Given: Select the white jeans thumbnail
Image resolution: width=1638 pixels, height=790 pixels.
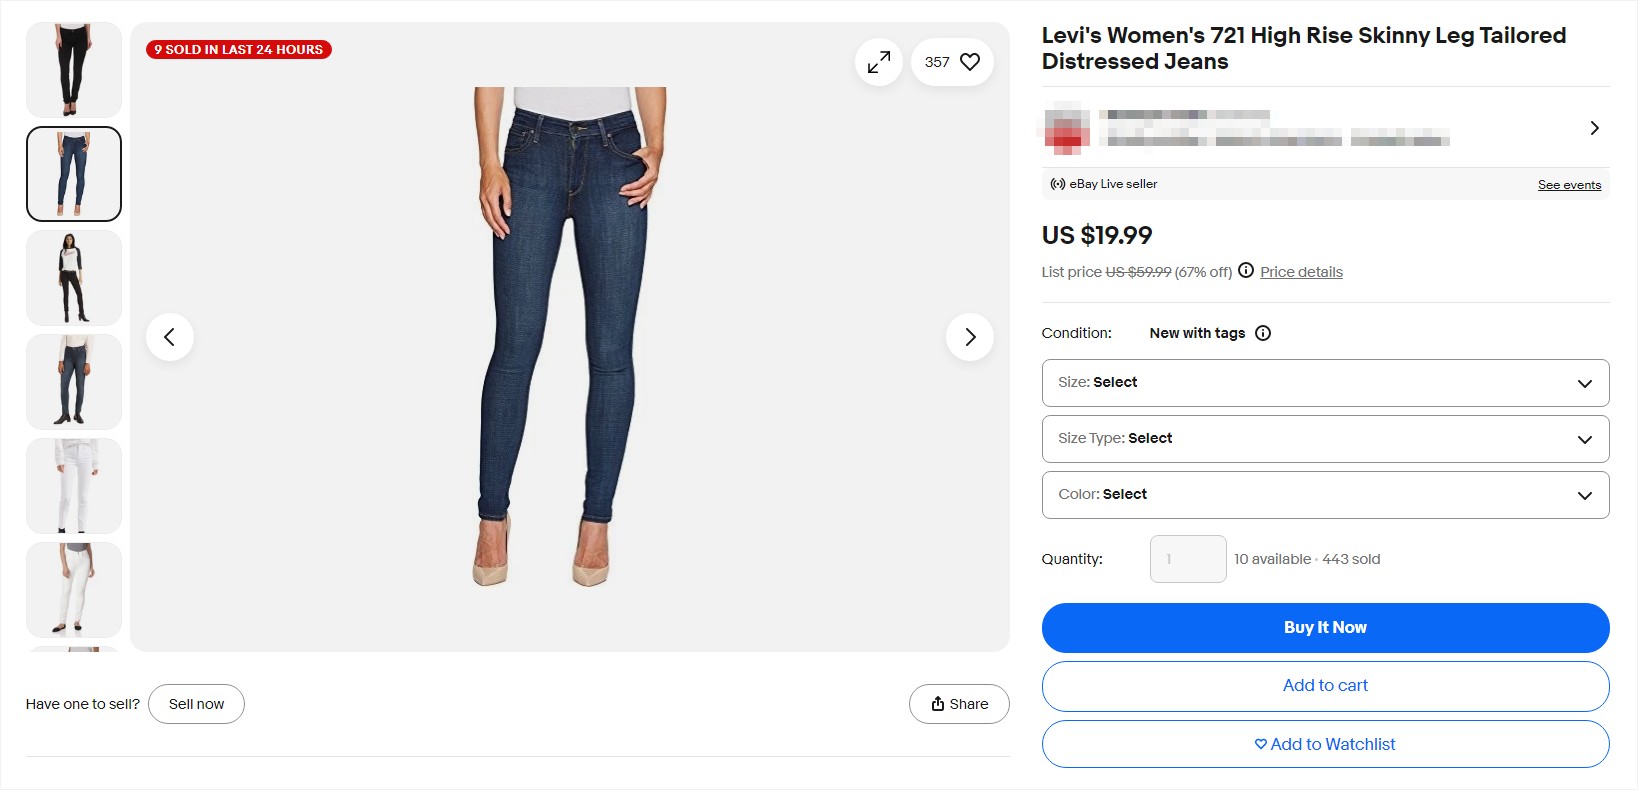Looking at the screenshot, I should pyautogui.click(x=73, y=486).
